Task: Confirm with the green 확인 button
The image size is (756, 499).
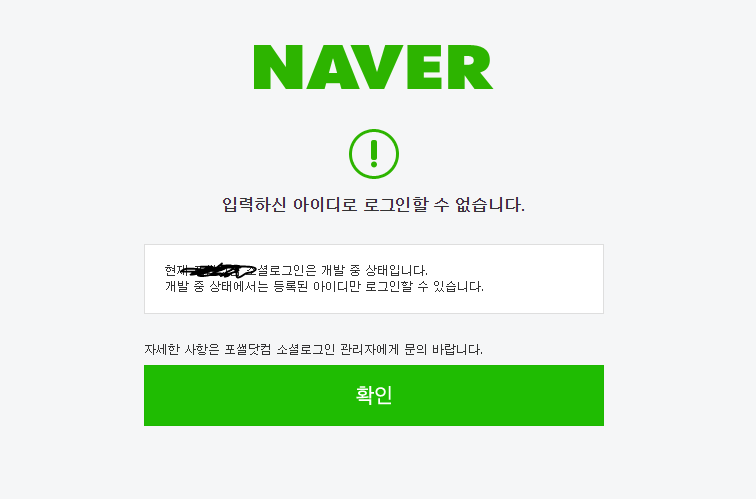Action: (374, 395)
